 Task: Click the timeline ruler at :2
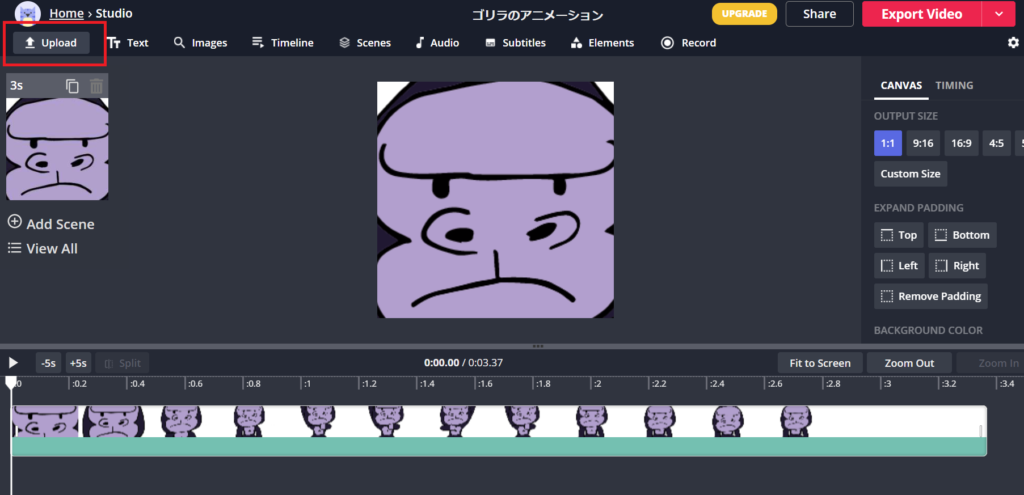(596, 384)
